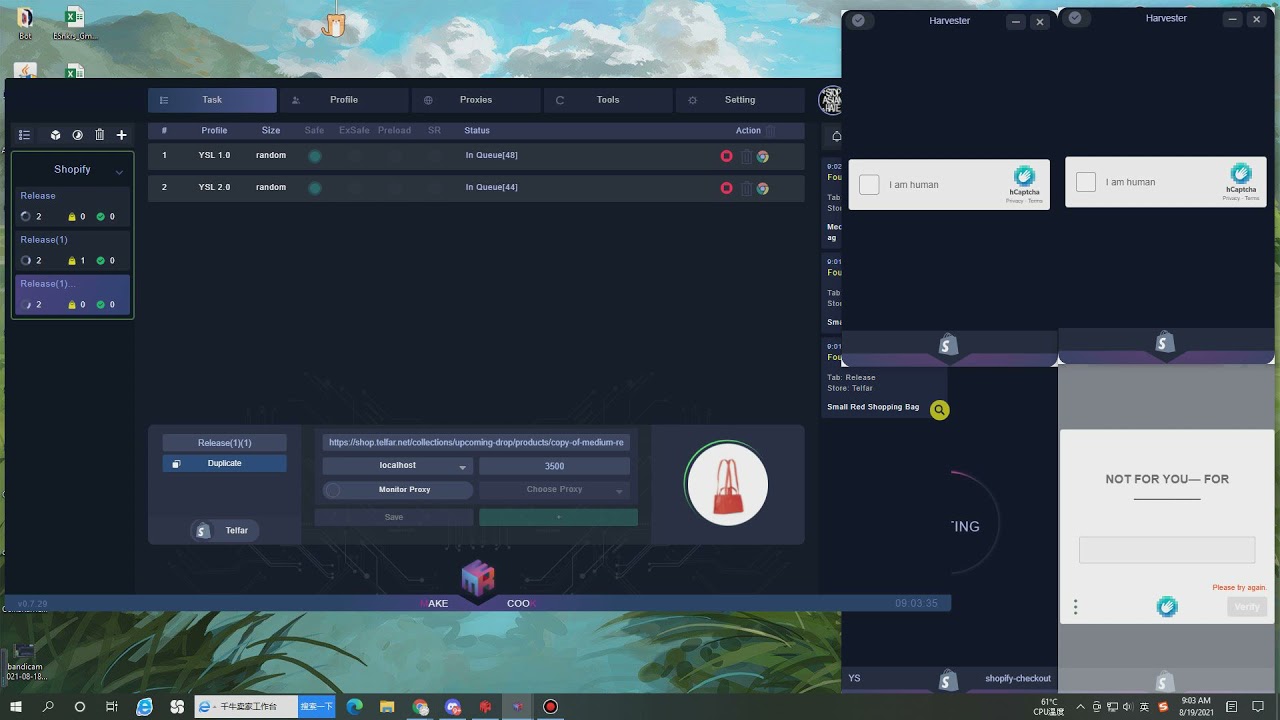The width and height of the screenshot is (1280, 720).
Task: Toggle Safe mode for task YSL 2.0
Action: (x=315, y=188)
